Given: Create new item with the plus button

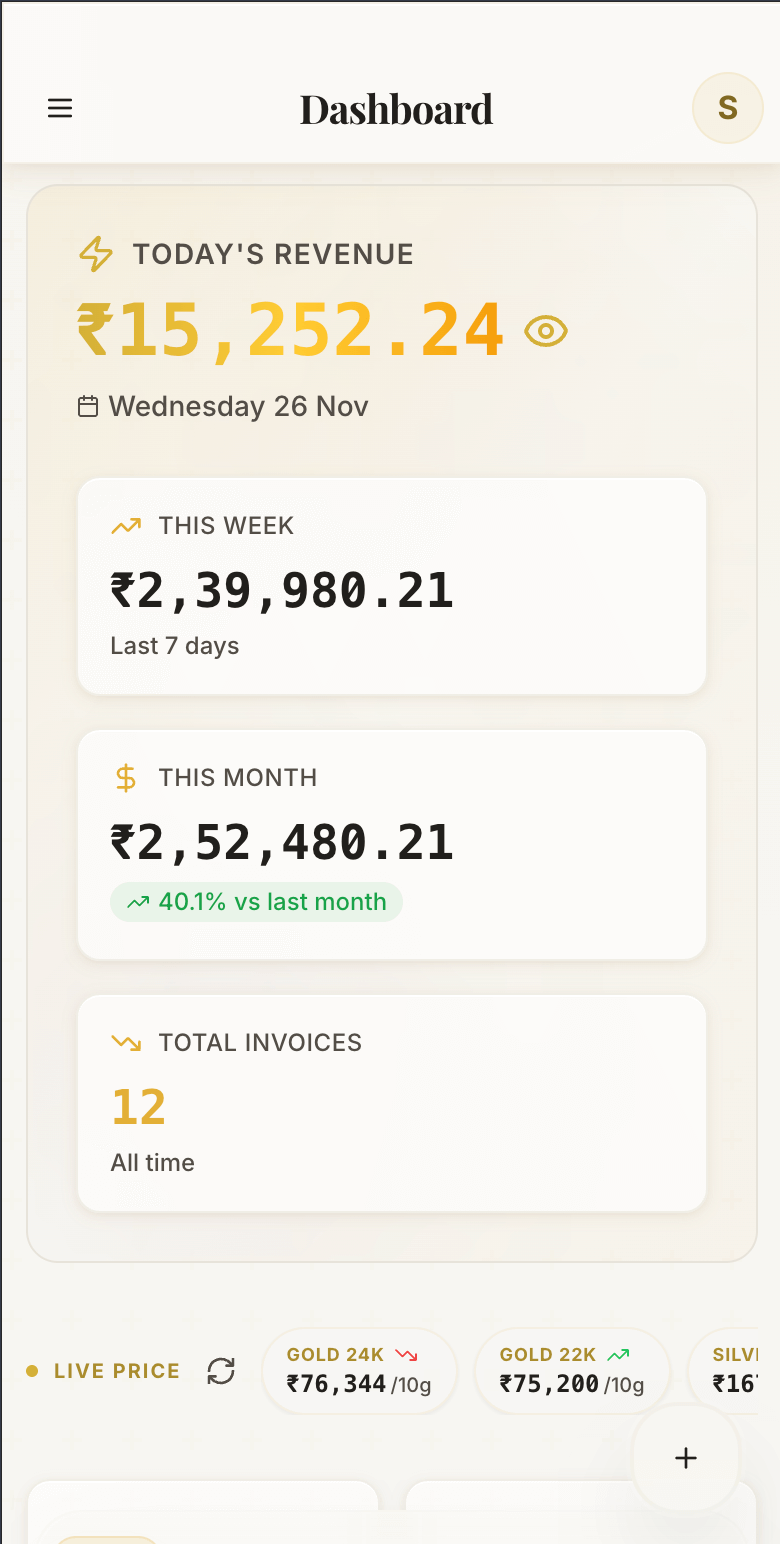Looking at the screenshot, I should (x=686, y=1458).
